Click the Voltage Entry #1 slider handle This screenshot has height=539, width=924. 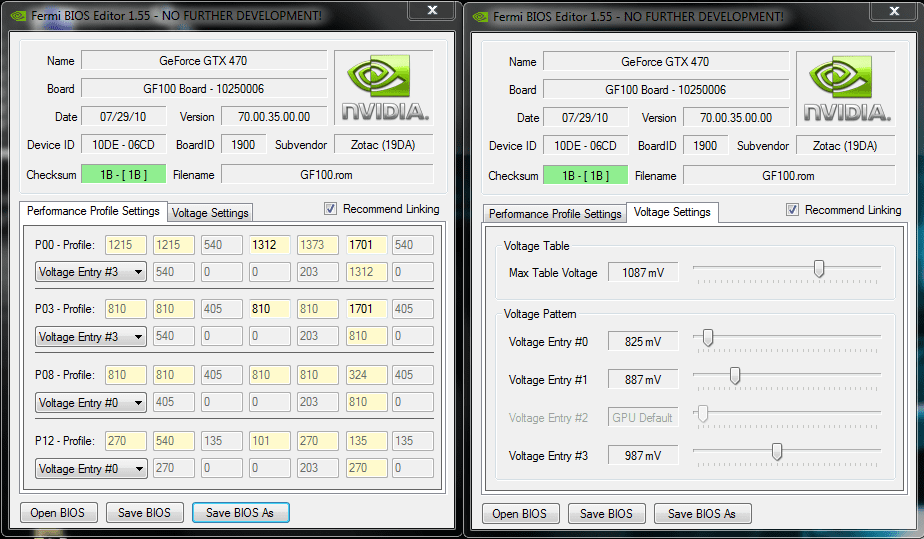pos(735,375)
